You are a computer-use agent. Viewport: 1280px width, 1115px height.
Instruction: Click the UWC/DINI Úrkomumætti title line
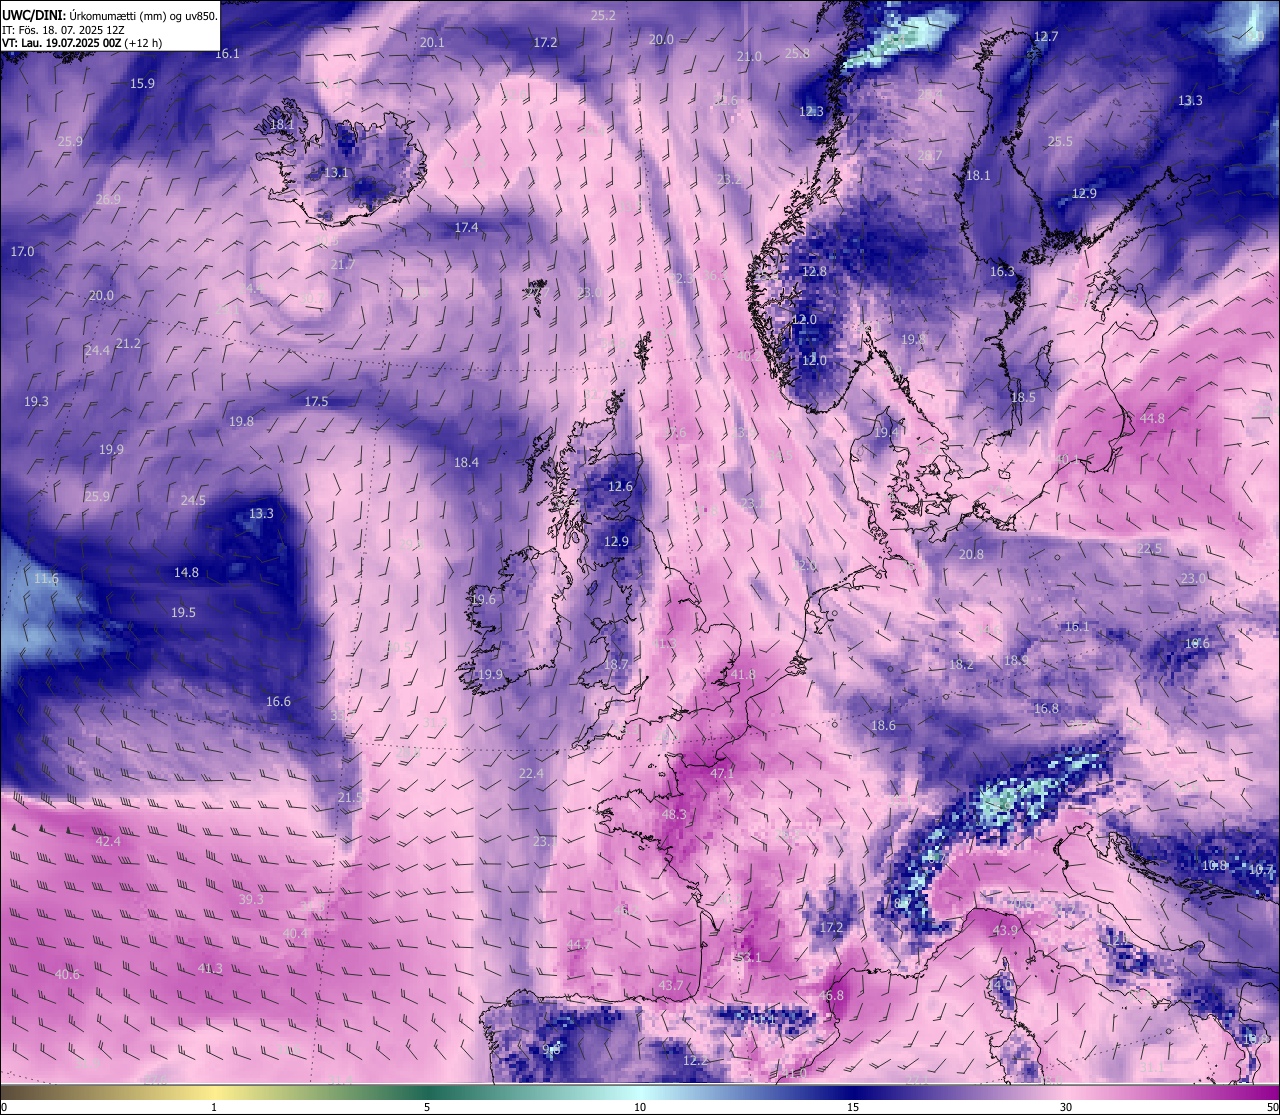tap(110, 16)
